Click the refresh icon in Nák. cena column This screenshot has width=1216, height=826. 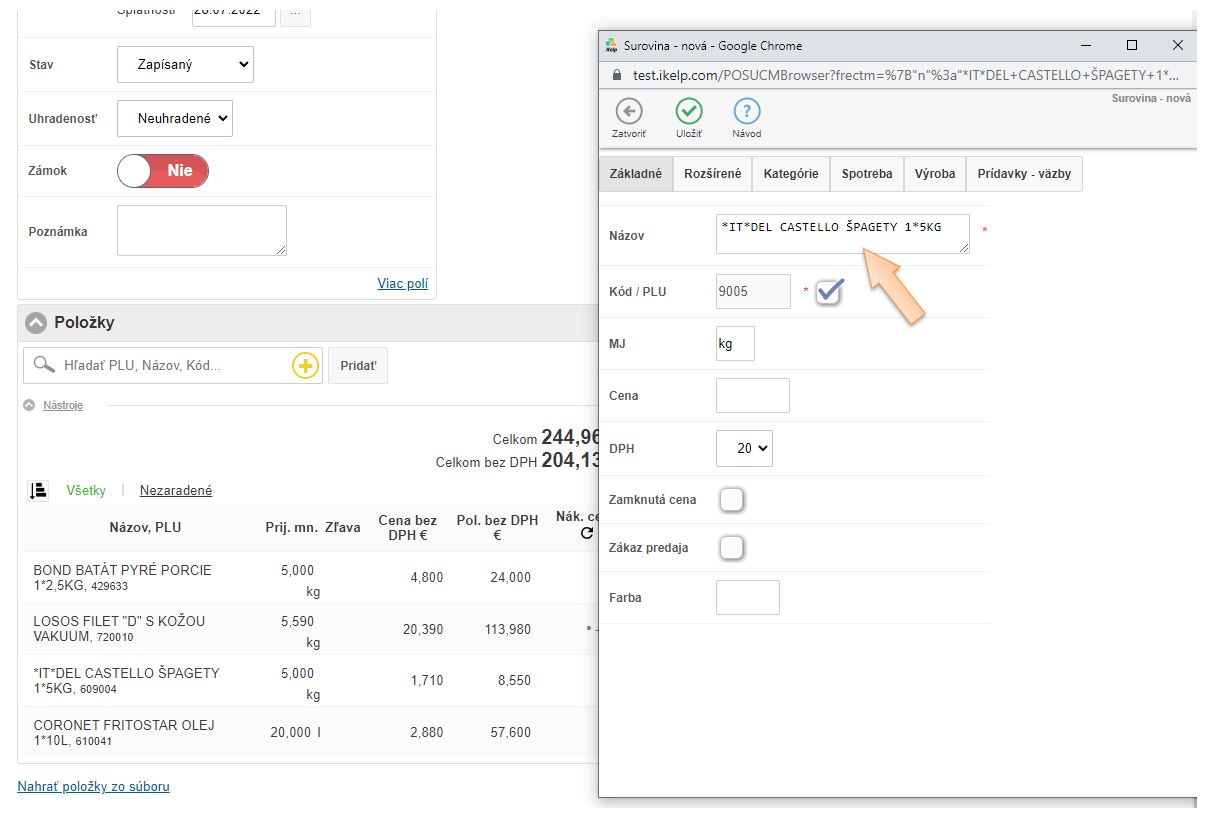pos(586,534)
